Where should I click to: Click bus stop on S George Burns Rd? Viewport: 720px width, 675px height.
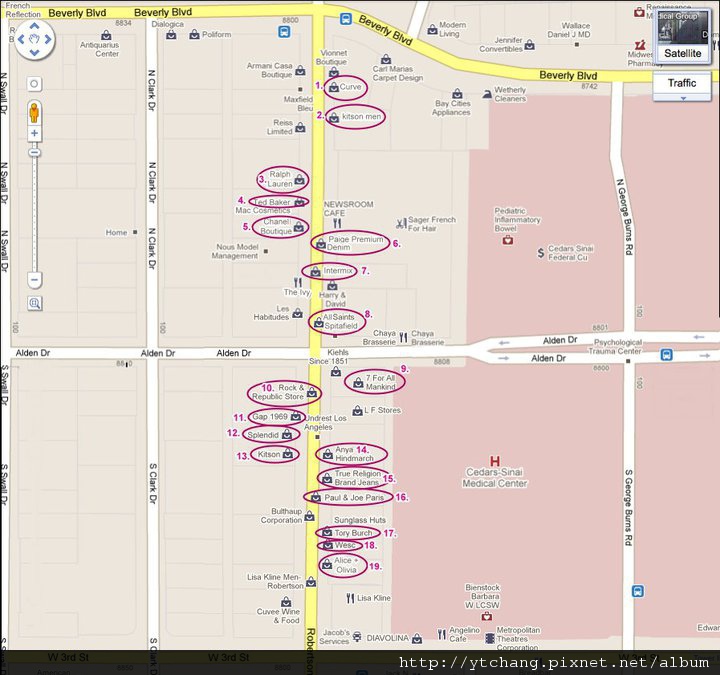[637, 591]
